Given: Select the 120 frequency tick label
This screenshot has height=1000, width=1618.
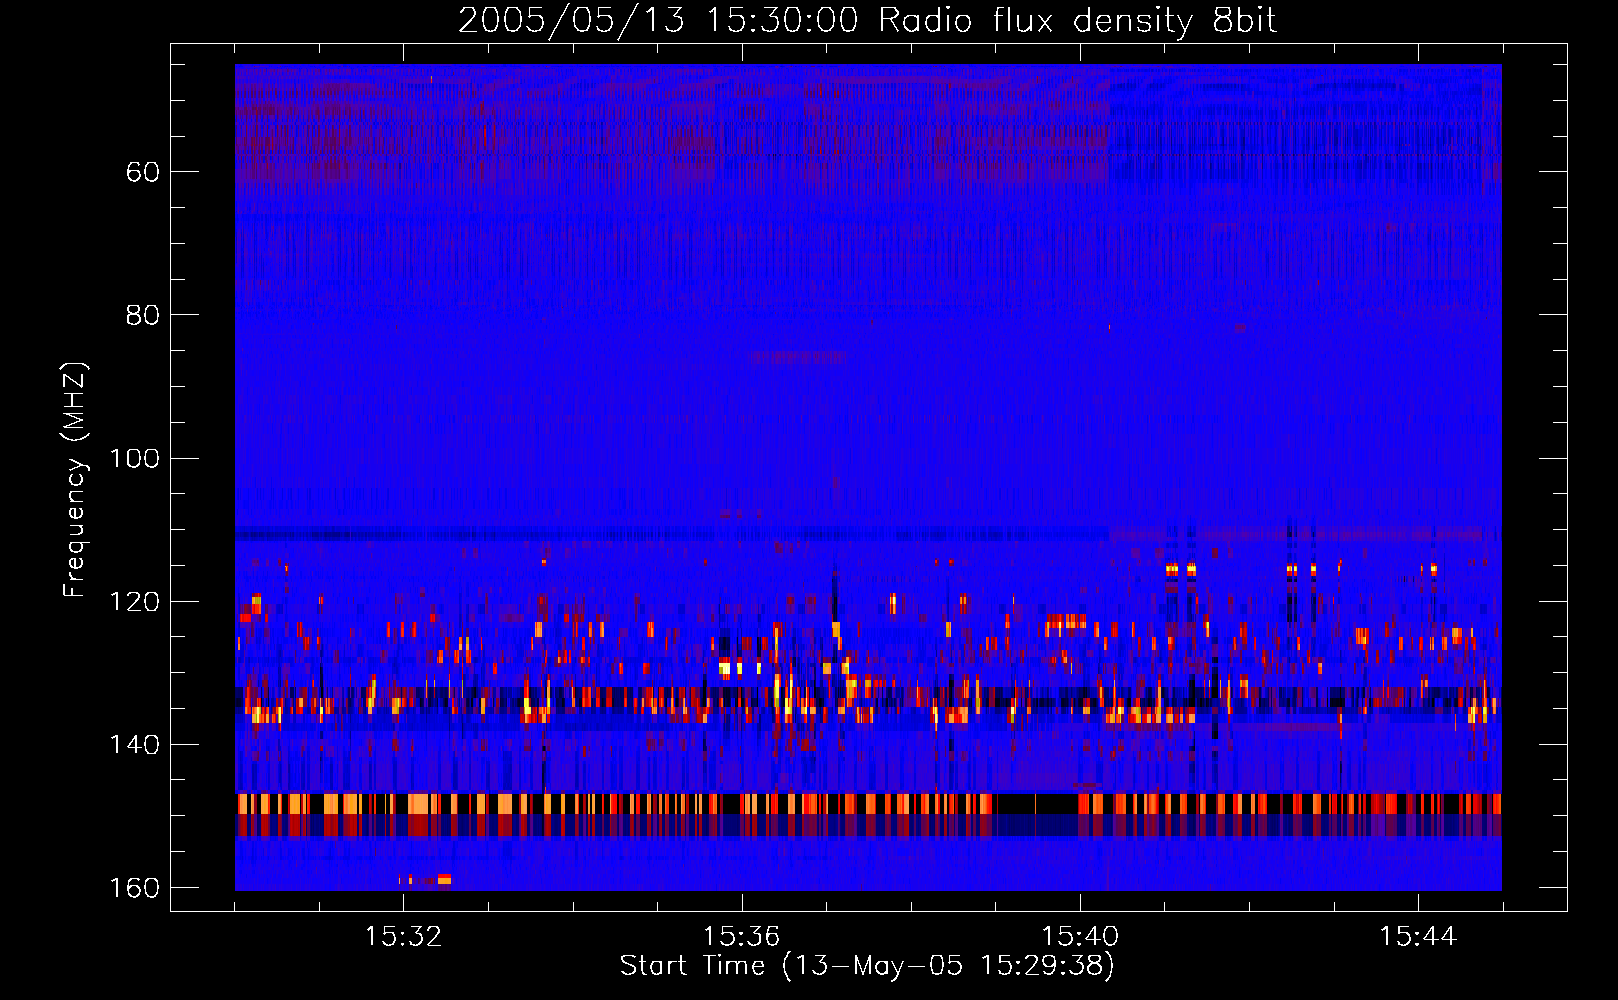Looking at the screenshot, I should click(x=134, y=601).
